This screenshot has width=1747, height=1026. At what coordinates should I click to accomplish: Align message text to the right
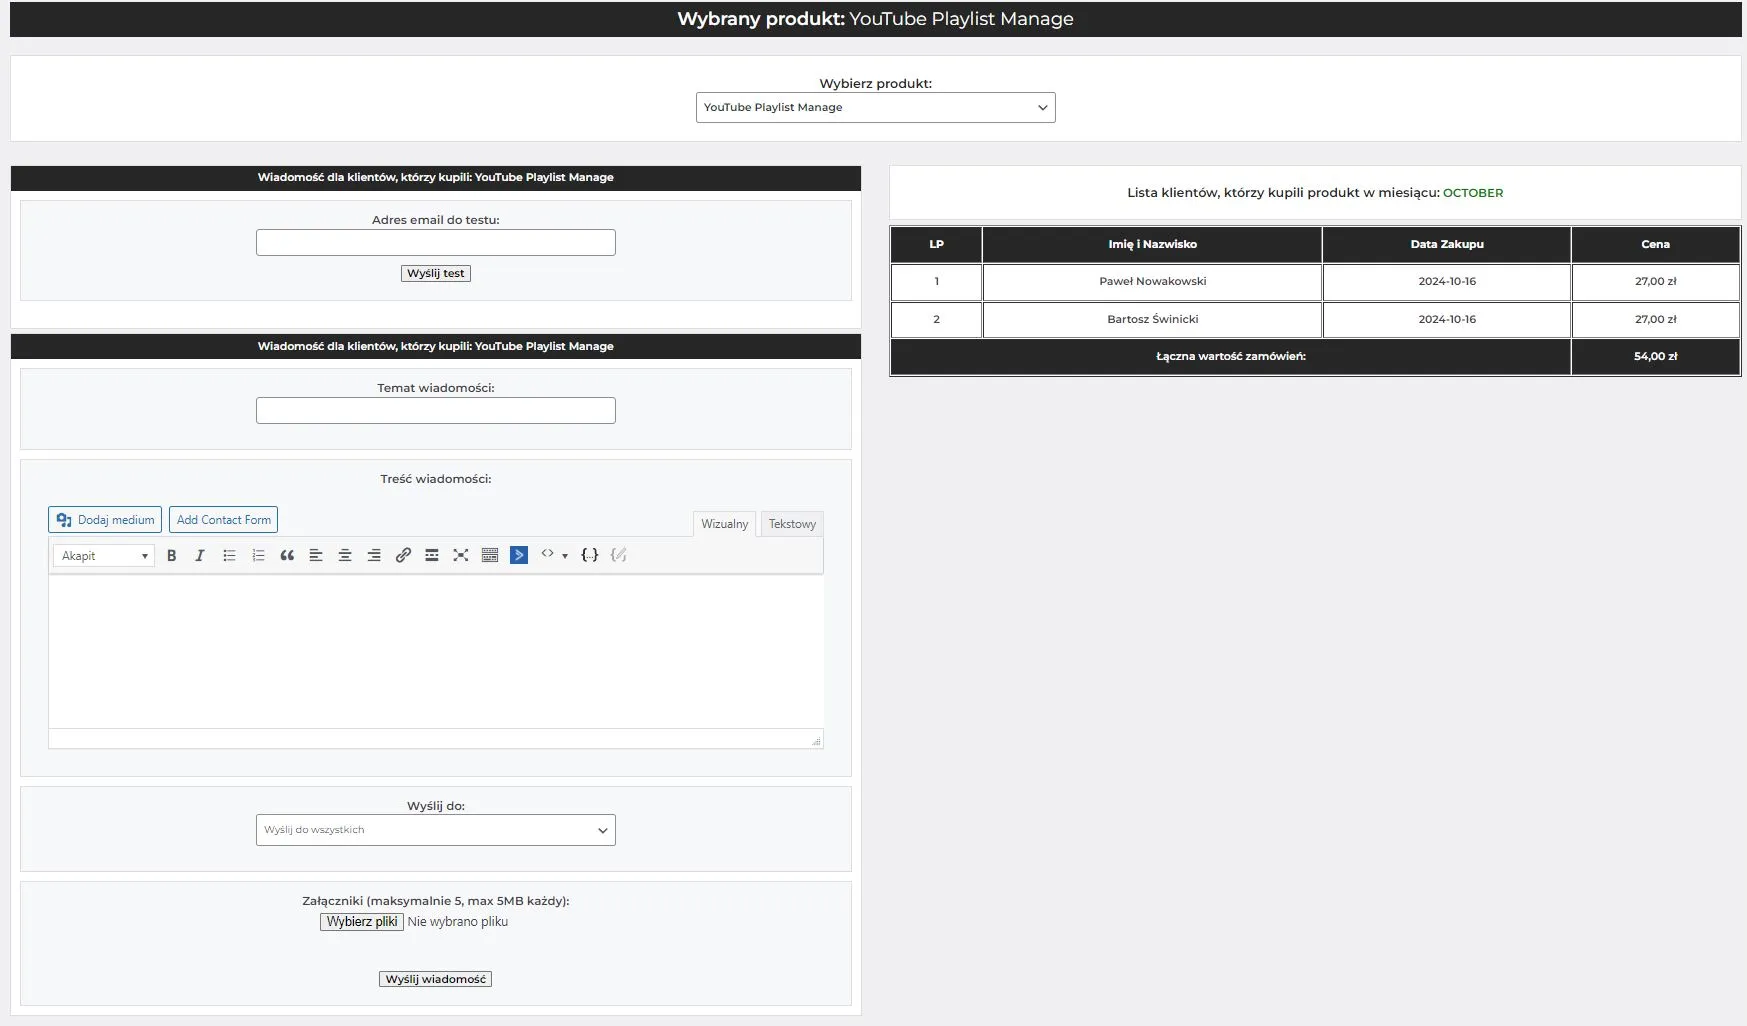[x=374, y=556]
